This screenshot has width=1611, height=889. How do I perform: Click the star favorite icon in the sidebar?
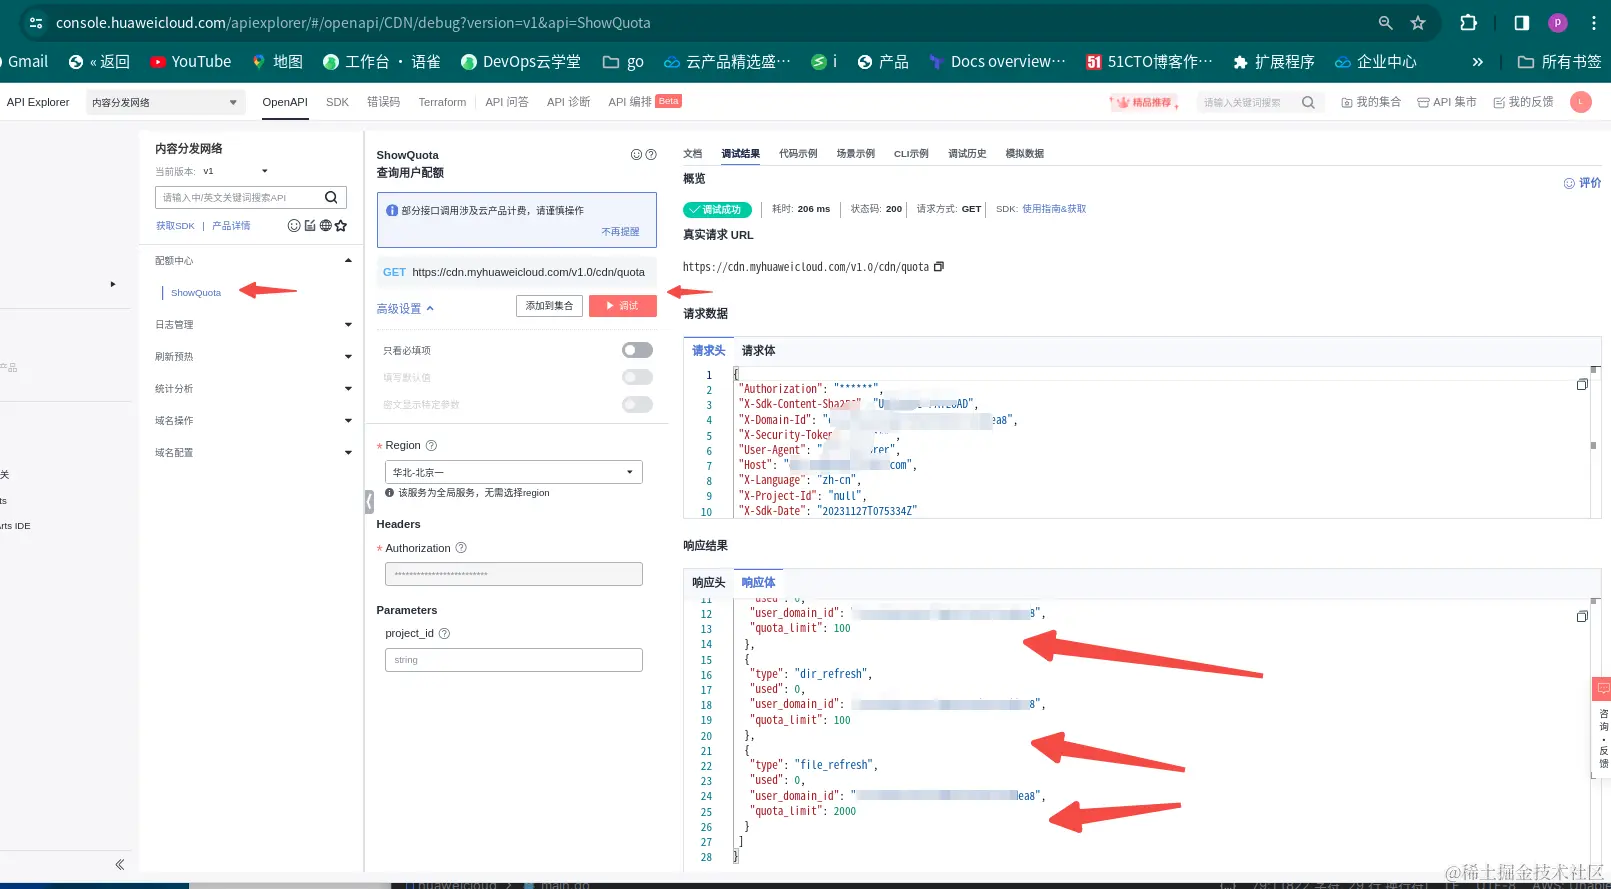click(x=341, y=226)
